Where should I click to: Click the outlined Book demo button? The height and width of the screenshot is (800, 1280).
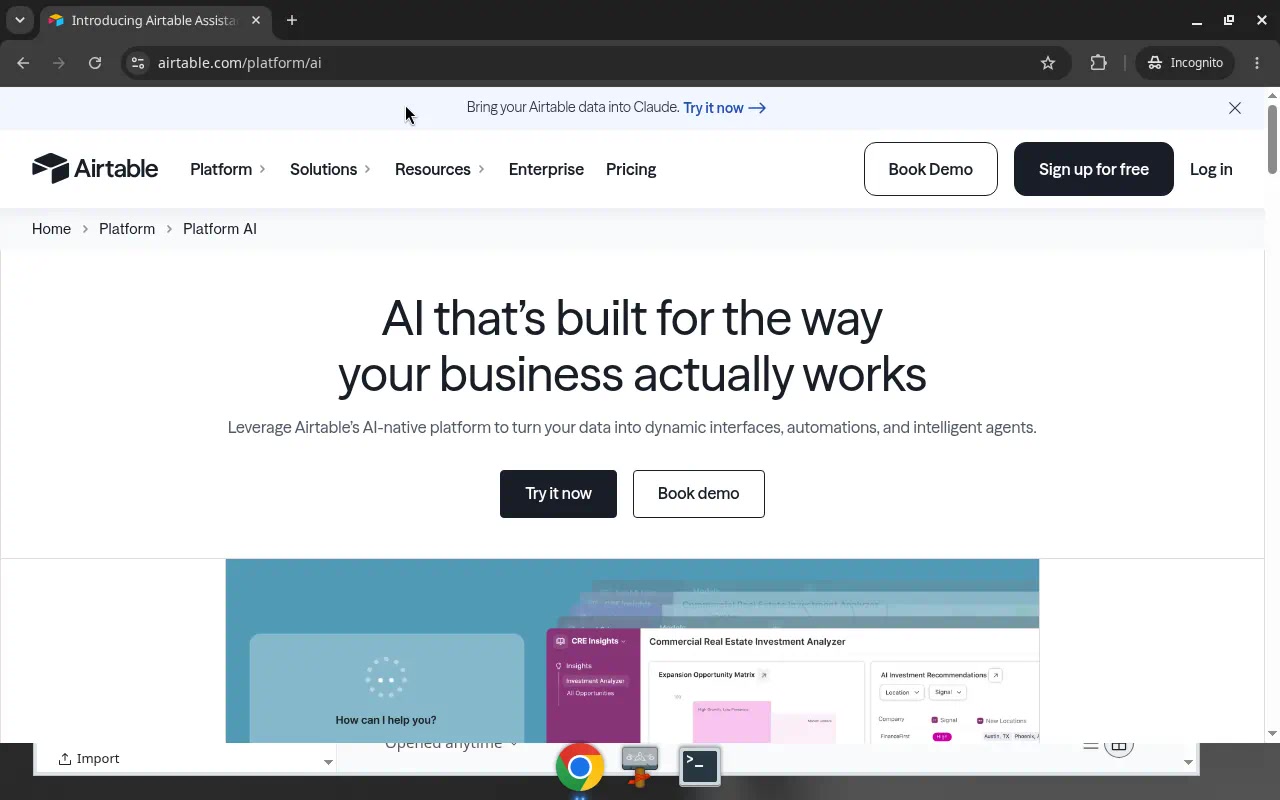(699, 494)
